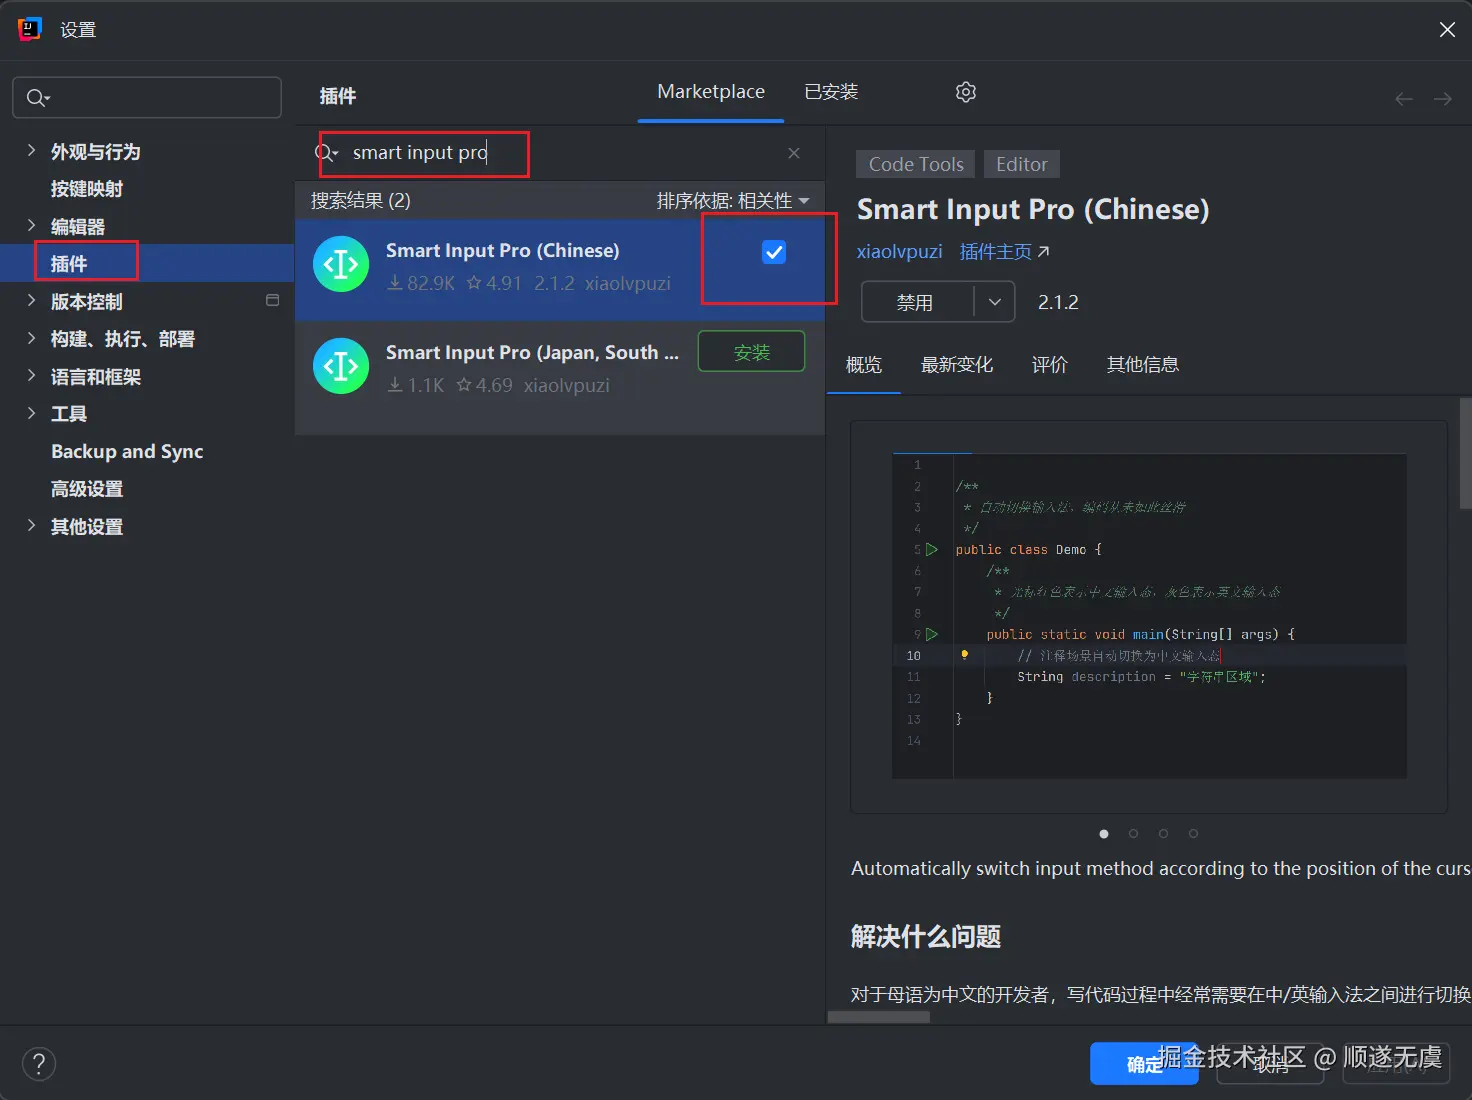
Task: Clear the plugin search text
Action: (794, 153)
